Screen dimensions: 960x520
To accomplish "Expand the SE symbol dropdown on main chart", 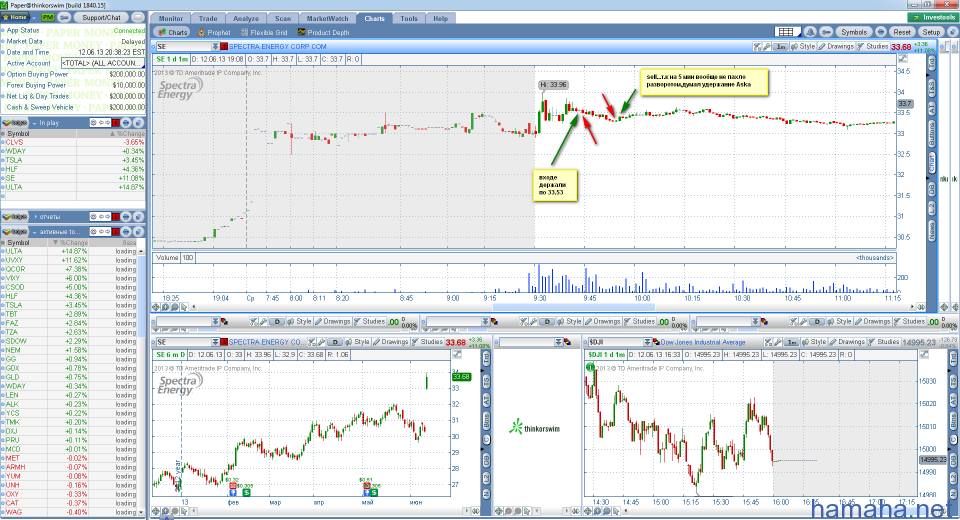I will [x=216, y=47].
